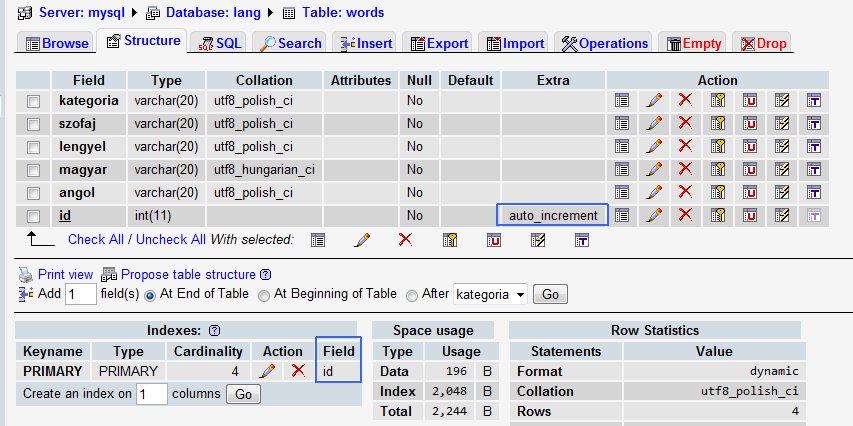Click Go button next to Add fields
853x426 pixels.
pos(550,294)
